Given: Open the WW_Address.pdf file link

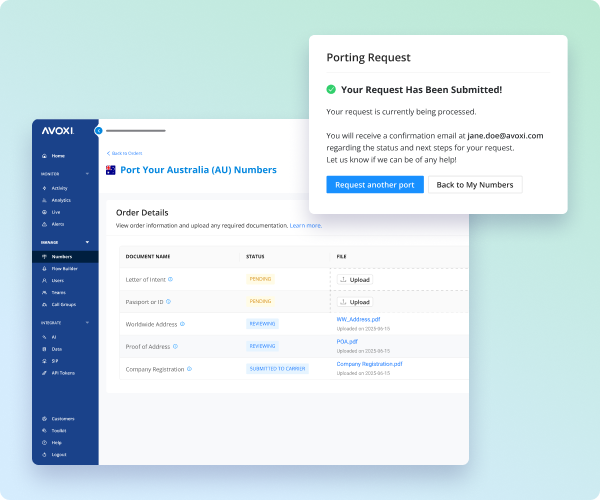Looking at the screenshot, I should point(359,319).
